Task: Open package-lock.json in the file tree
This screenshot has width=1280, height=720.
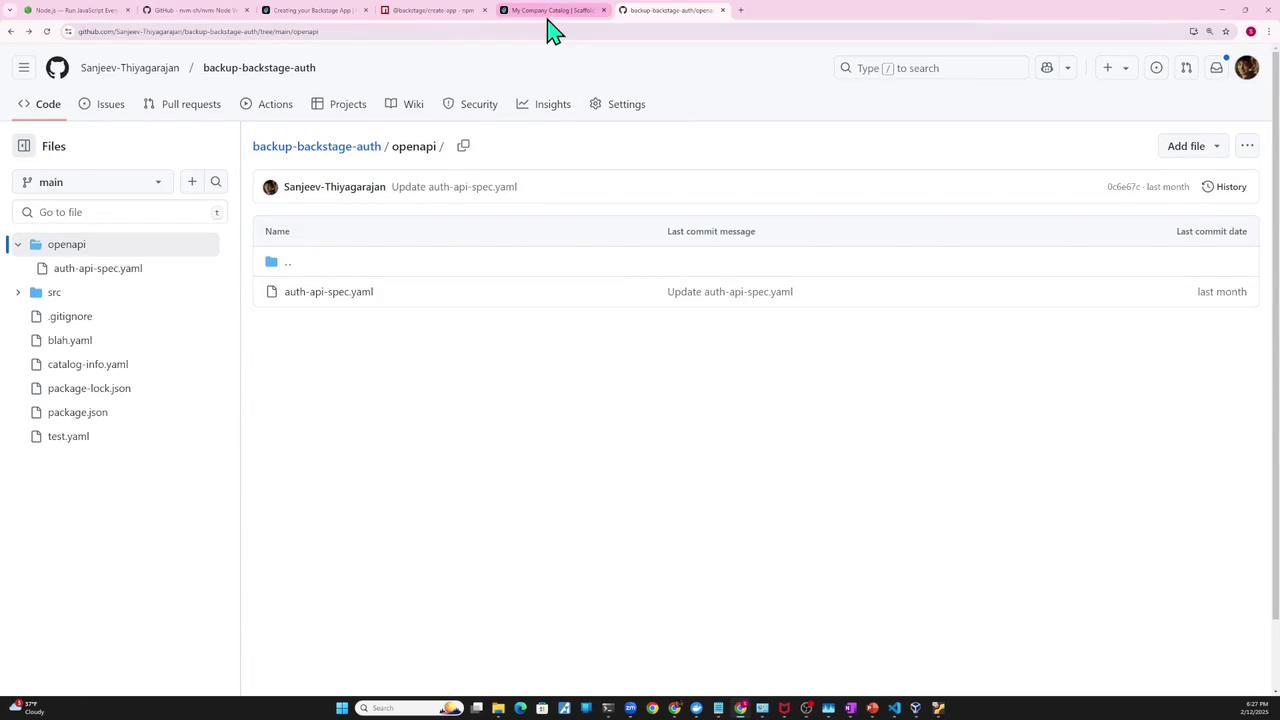Action: pyautogui.click(x=89, y=388)
